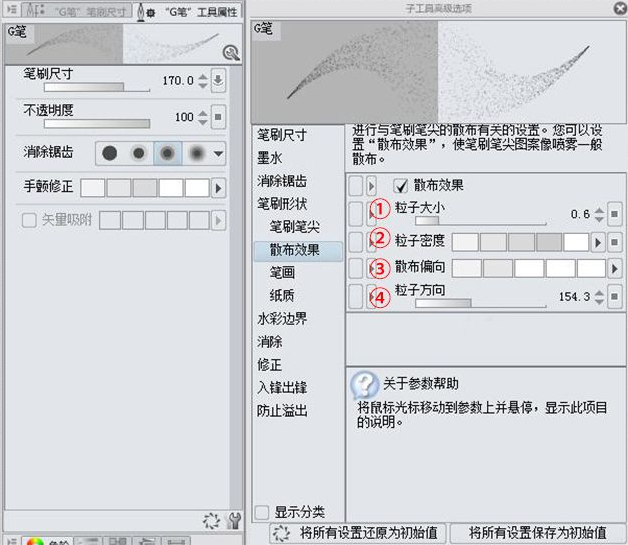Open 粒子大小 dynamics settings button

point(614,214)
